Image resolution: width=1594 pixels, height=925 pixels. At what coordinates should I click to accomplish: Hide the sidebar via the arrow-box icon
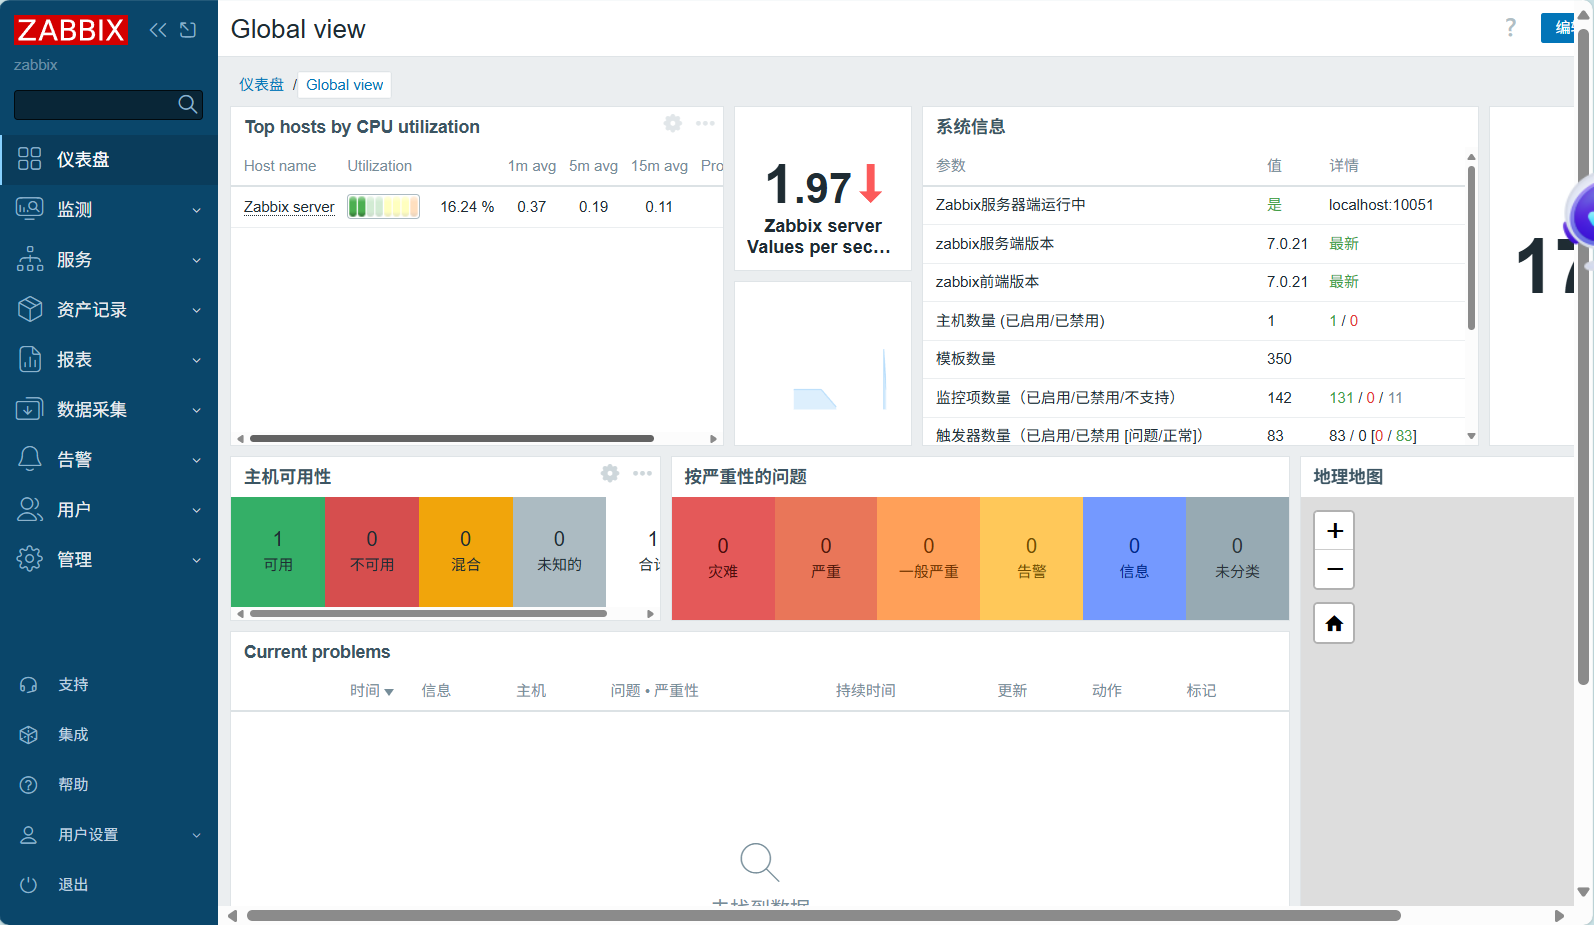pyautogui.click(x=188, y=30)
